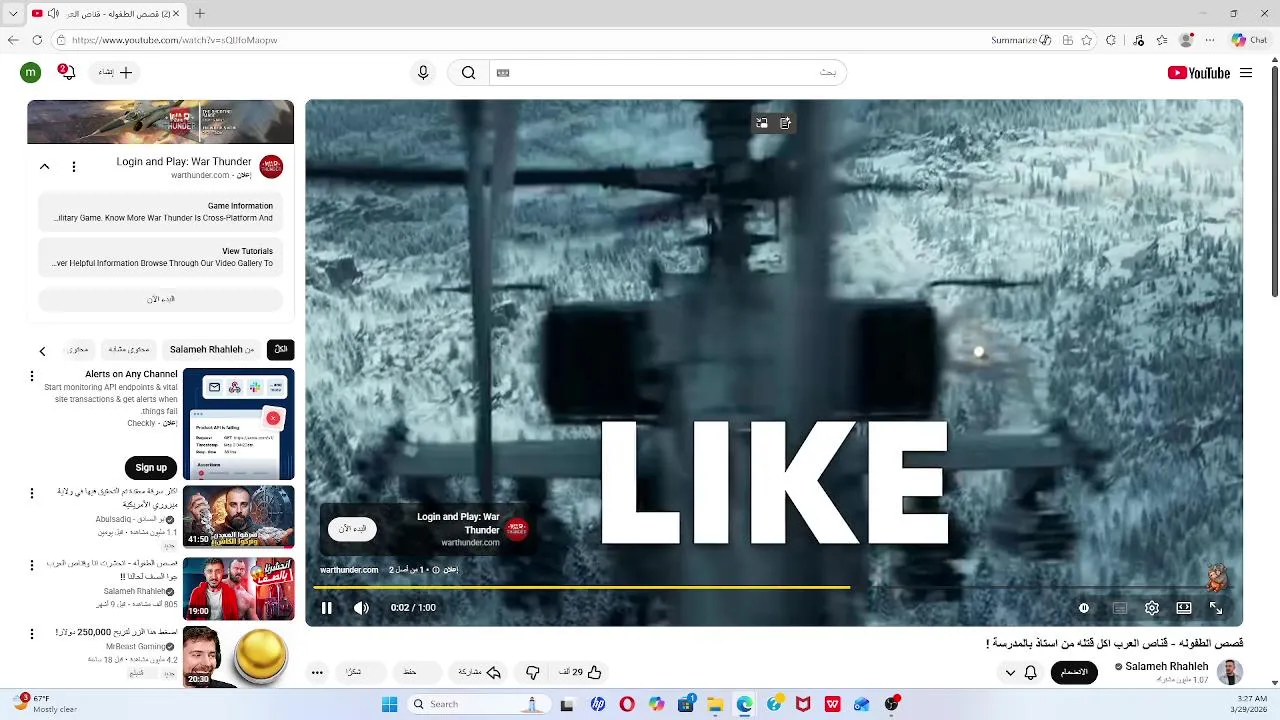The image size is (1280, 720).
Task: Open options for MrBeast Gaming video
Action: 32,634
